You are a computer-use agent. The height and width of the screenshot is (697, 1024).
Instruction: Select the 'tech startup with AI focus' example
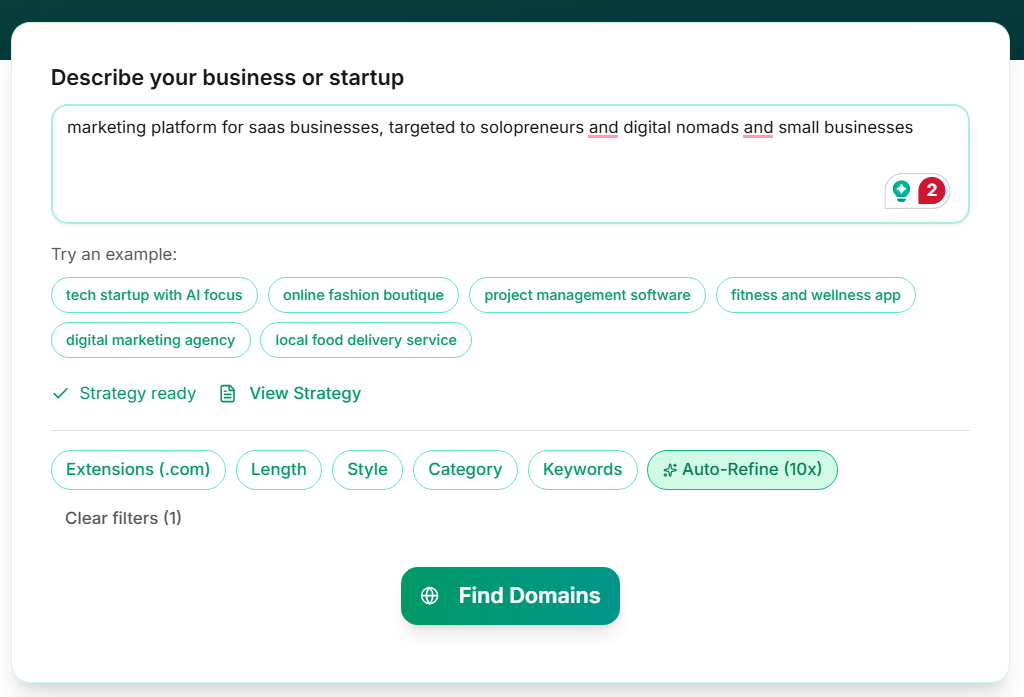tap(154, 295)
